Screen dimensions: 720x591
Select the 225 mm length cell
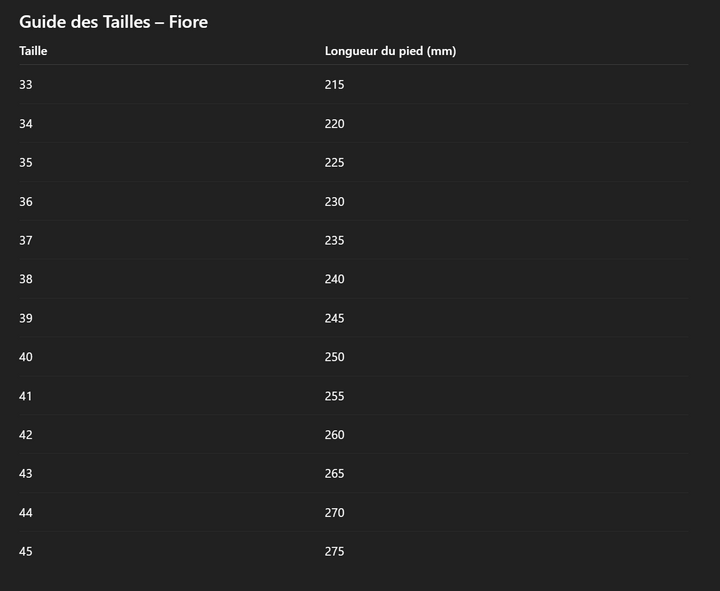point(334,163)
